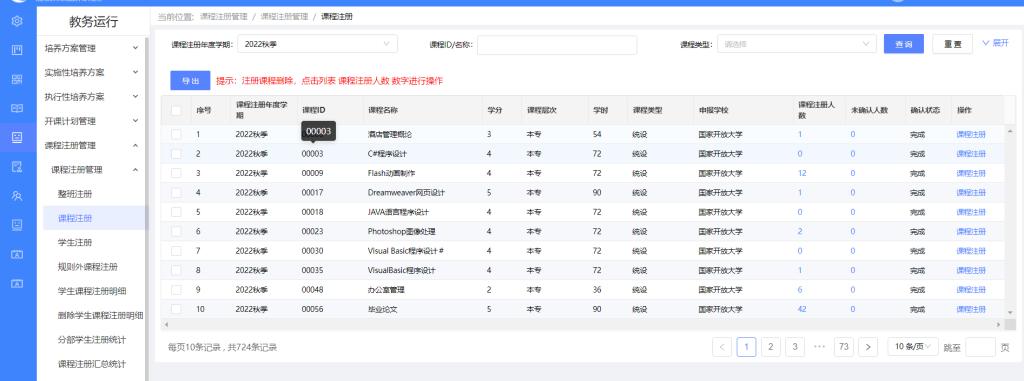Open registered count 12 for Flash动画制作
The width and height of the screenshot is (1024, 381).
coord(802,173)
